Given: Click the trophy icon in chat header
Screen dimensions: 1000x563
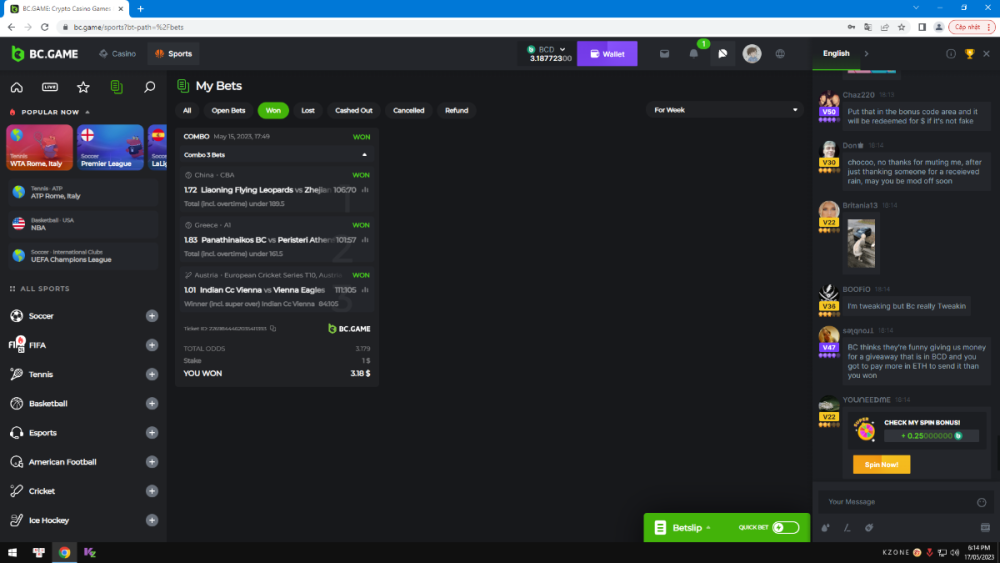Looking at the screenshot, I should (969, 54).
